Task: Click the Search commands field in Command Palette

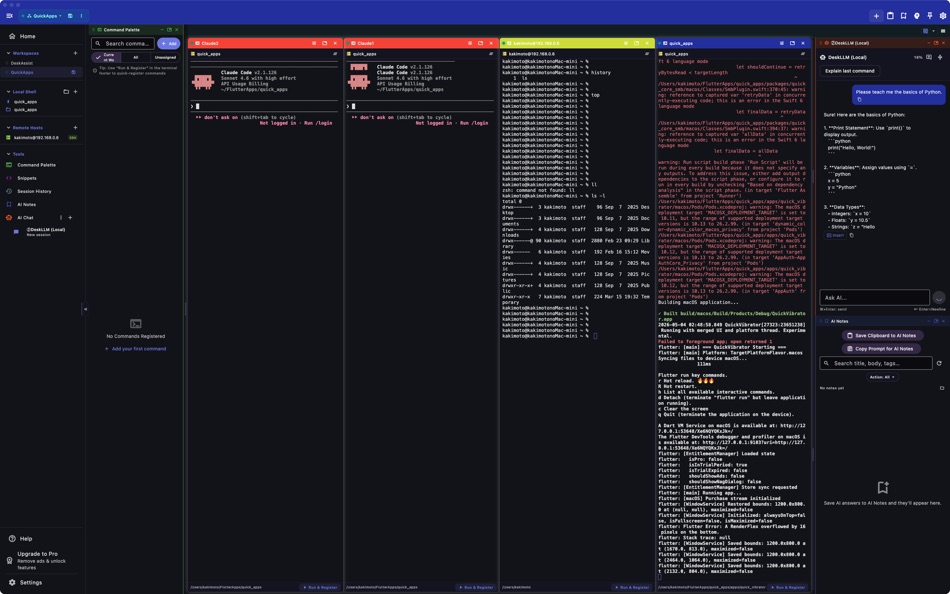Action: (123, 44)
